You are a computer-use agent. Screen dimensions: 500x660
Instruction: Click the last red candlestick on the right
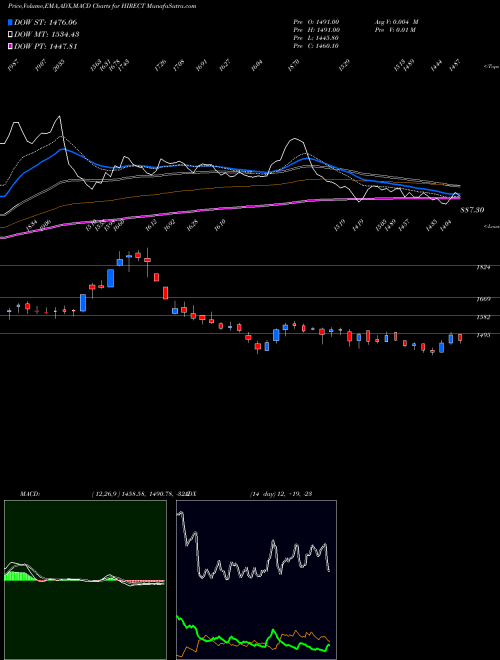tap(460, 338)
